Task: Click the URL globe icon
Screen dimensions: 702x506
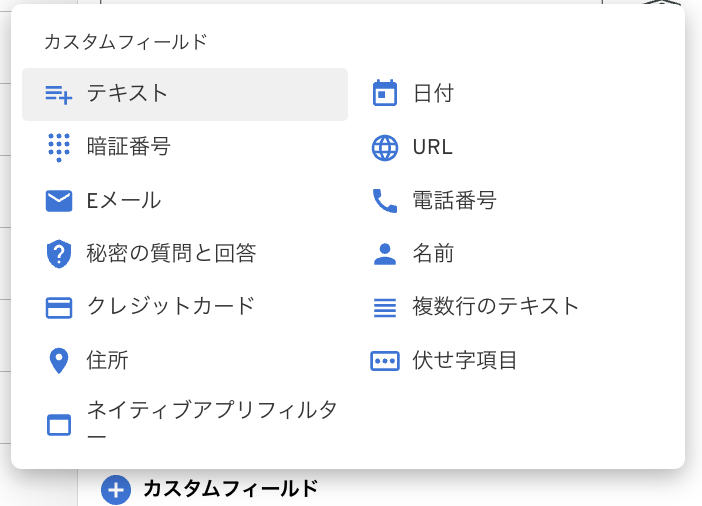Action: [x=385, y=147]
